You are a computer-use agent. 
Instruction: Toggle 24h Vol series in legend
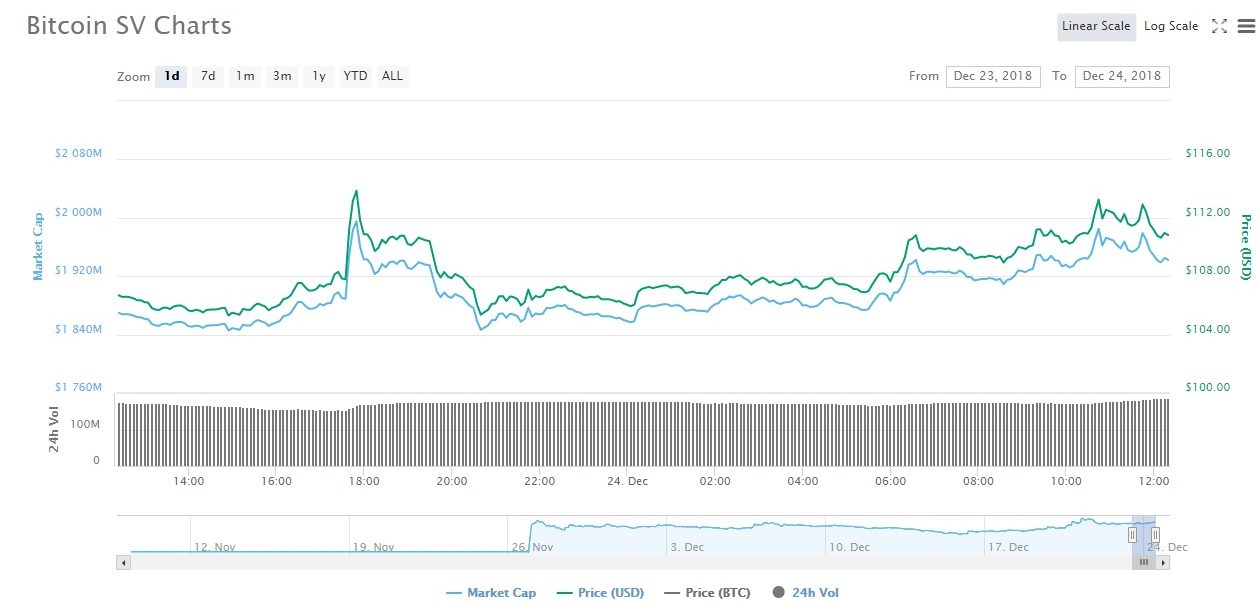(x=805, y=593)
